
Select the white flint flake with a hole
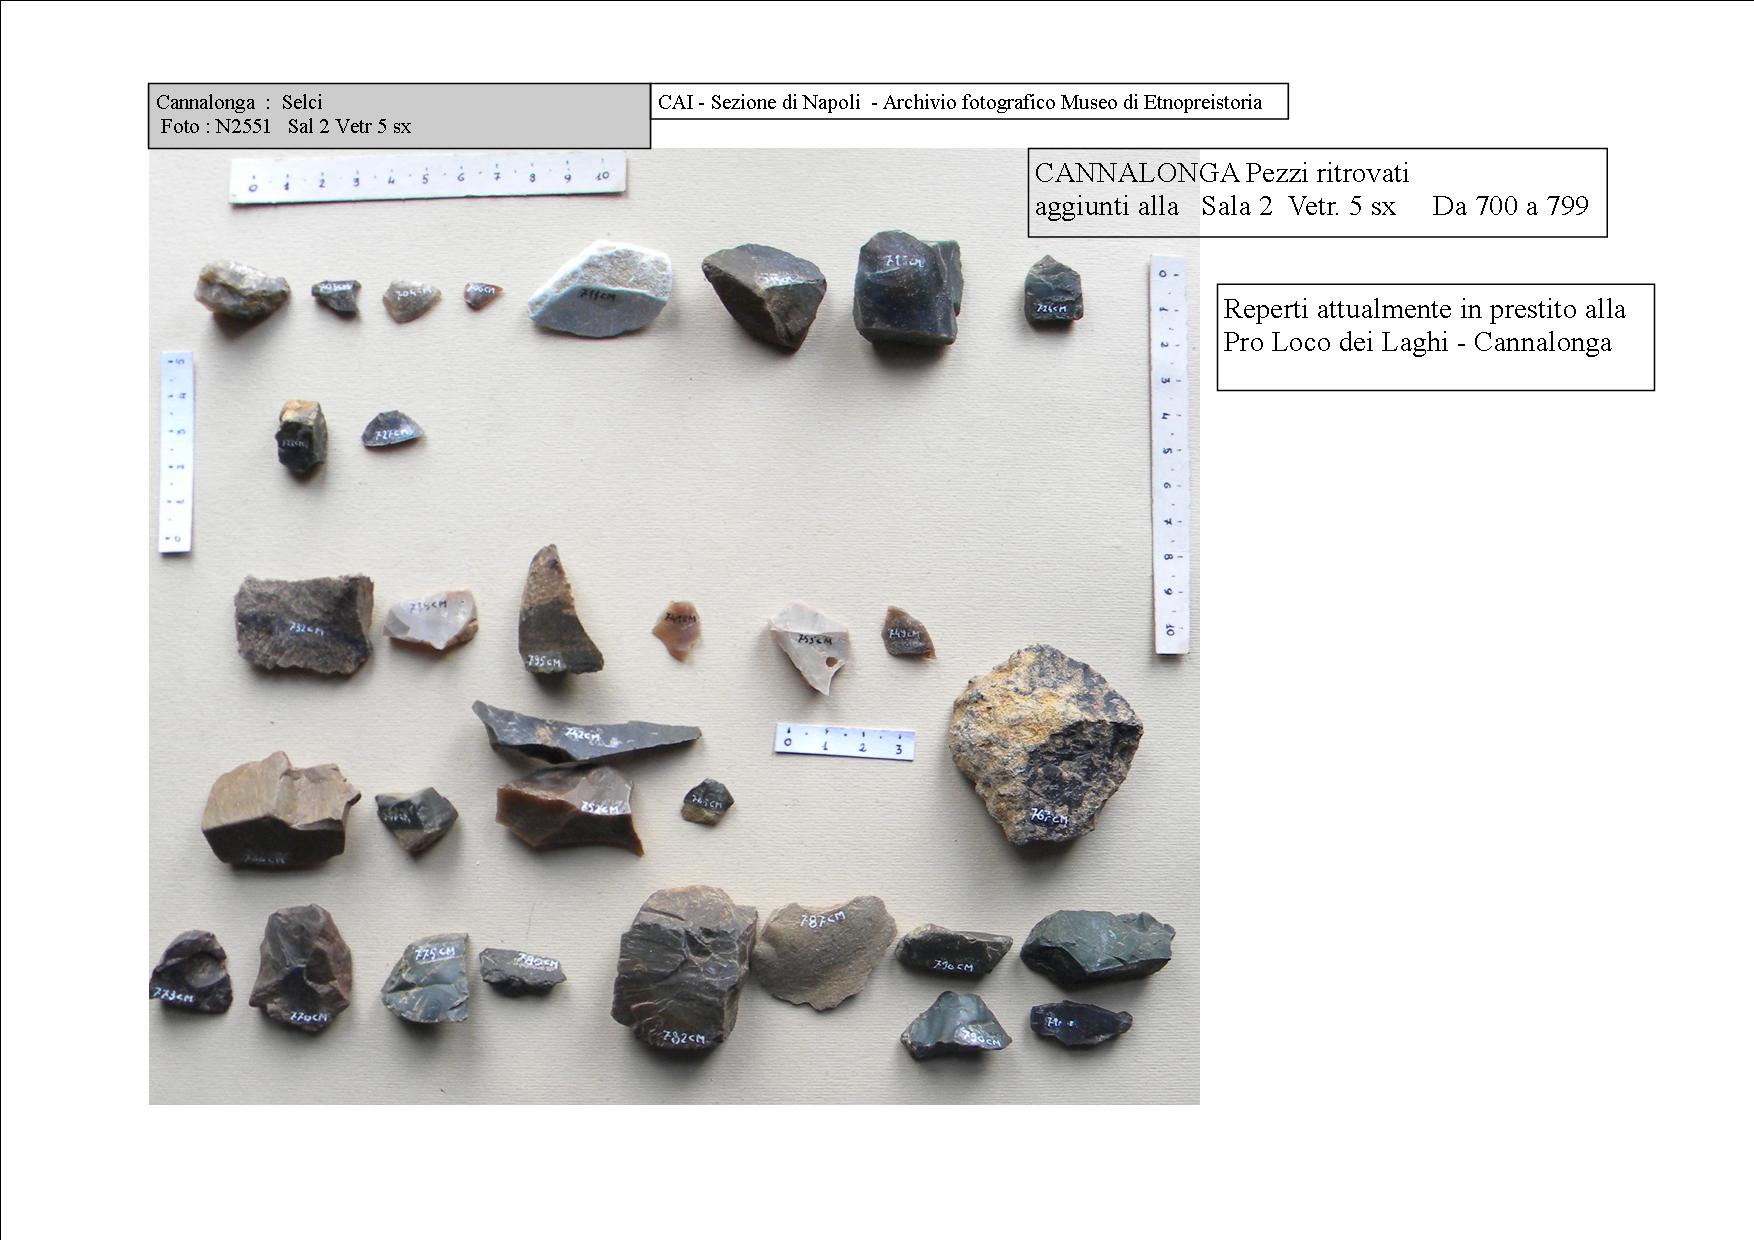coord(810,647)
